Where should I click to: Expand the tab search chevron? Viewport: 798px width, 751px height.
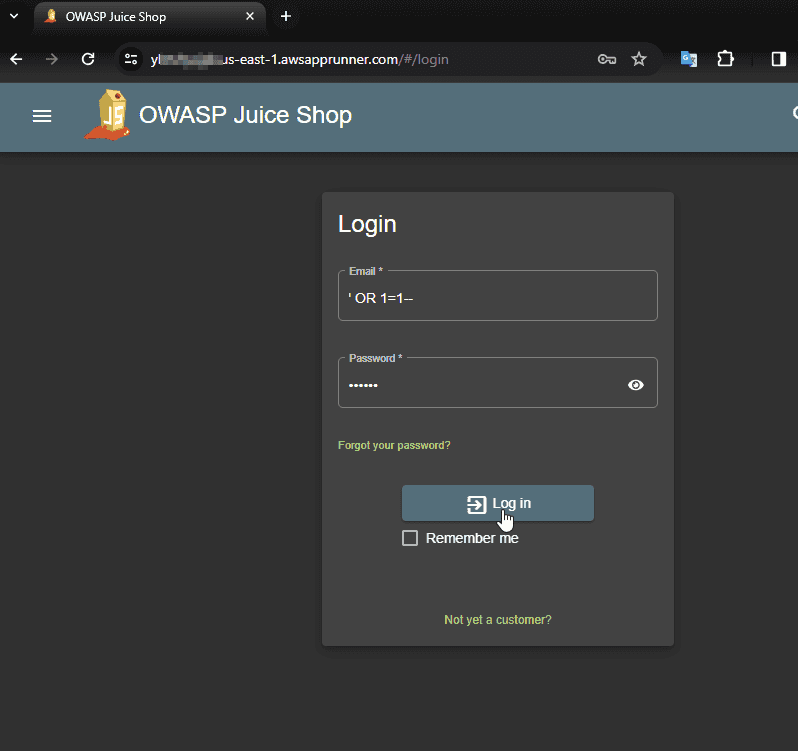[14, 16]
